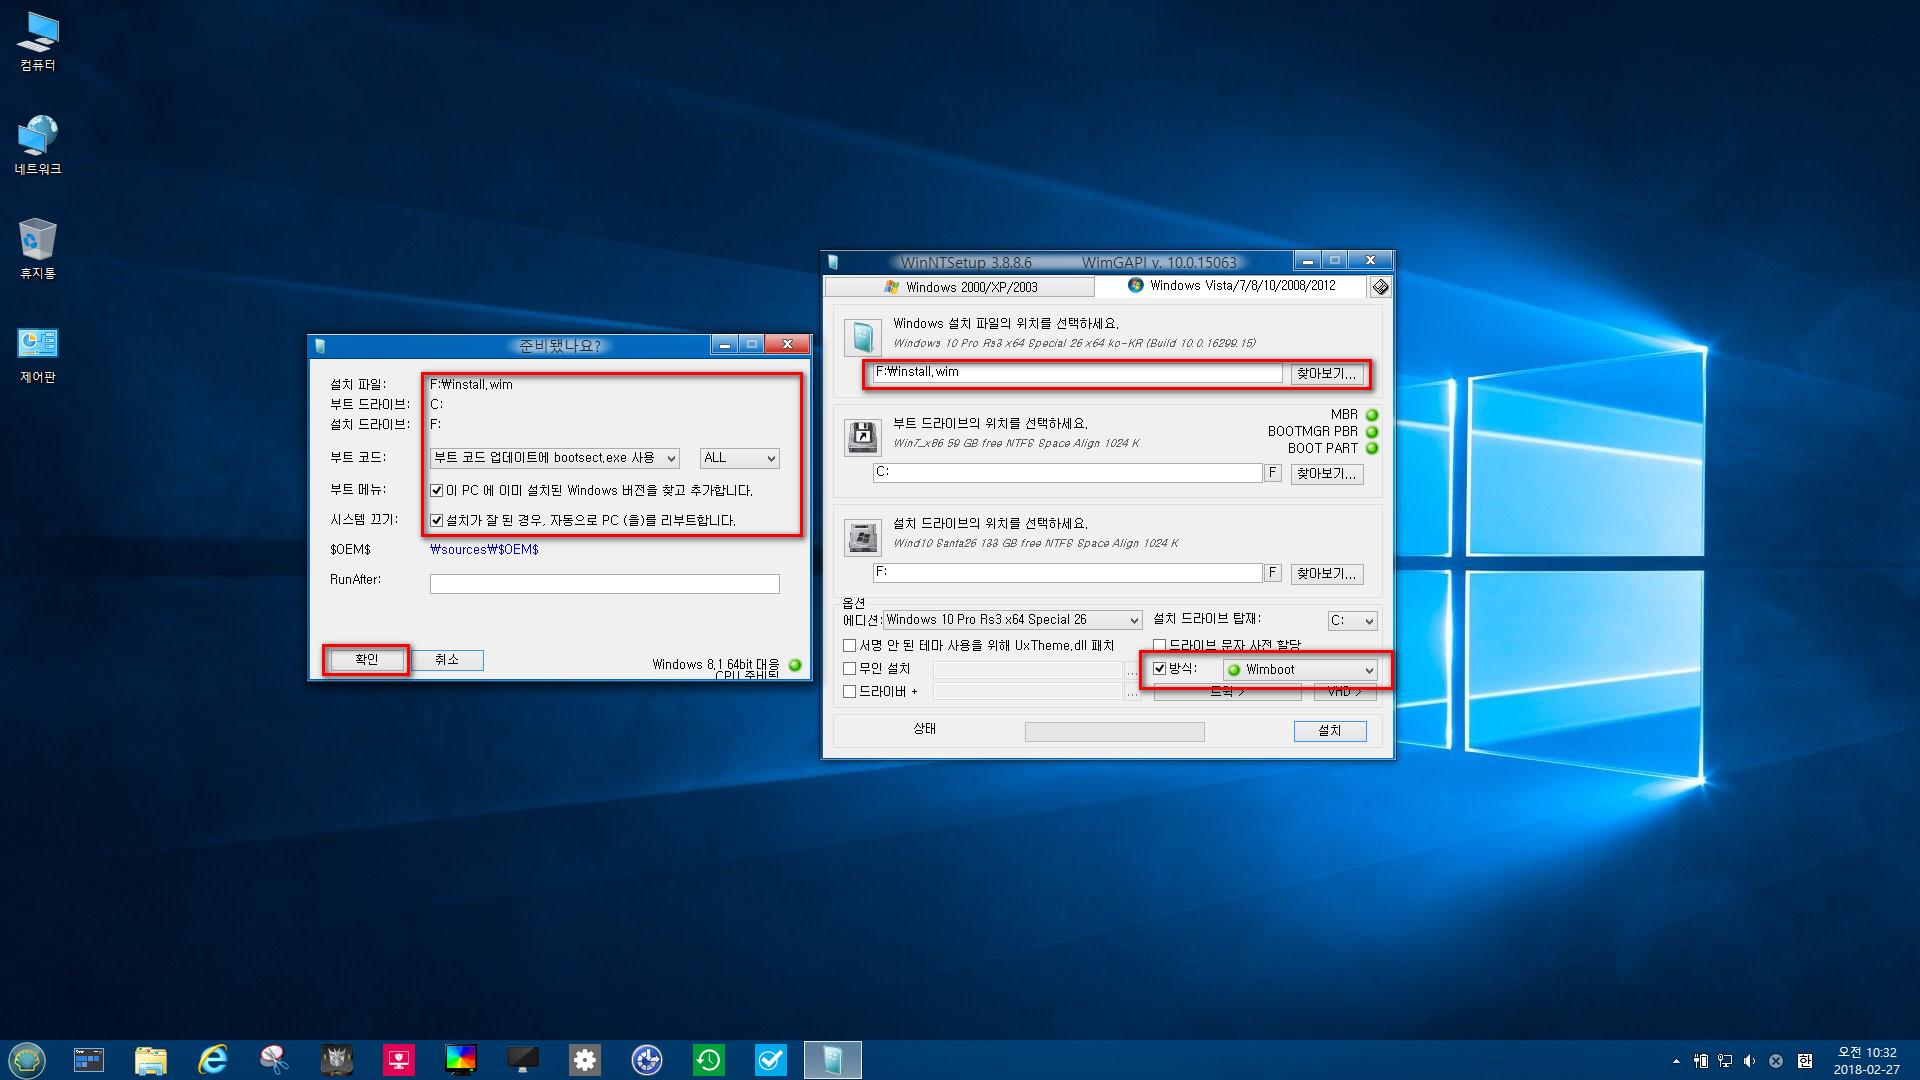Screen dimensions: 1920x1080
Task: Open the Wimboot mode dropdown
Action: pyautogui.click(x=1300, y=670)
